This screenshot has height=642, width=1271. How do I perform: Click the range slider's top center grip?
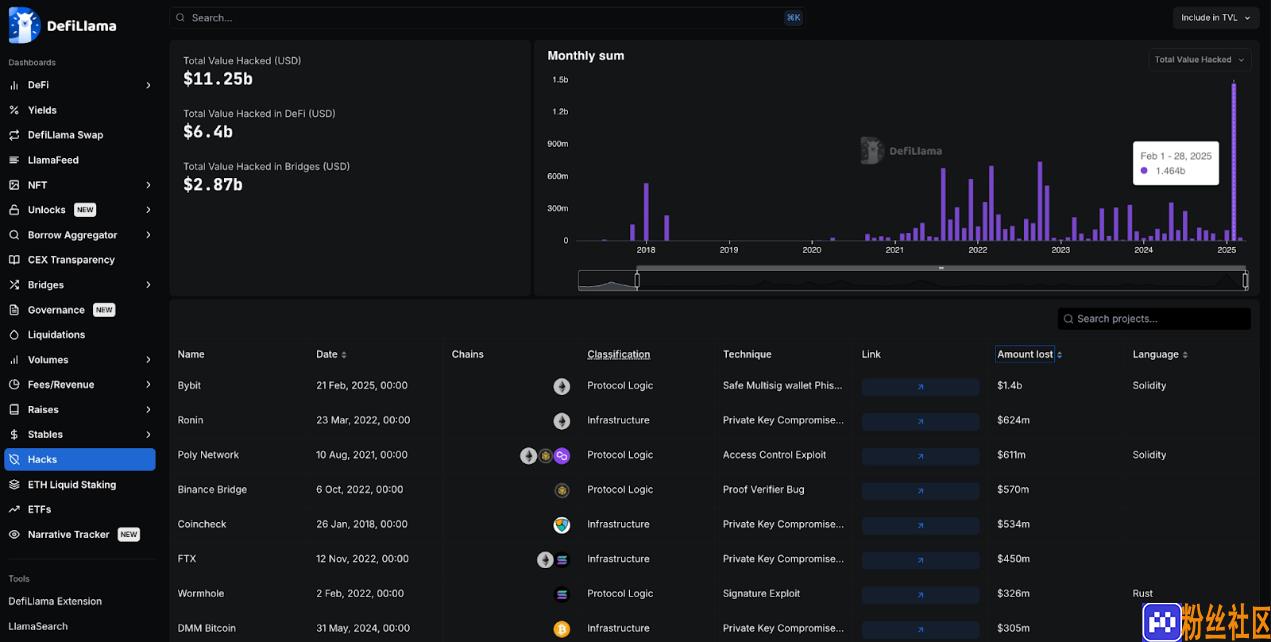pos(941,268)
